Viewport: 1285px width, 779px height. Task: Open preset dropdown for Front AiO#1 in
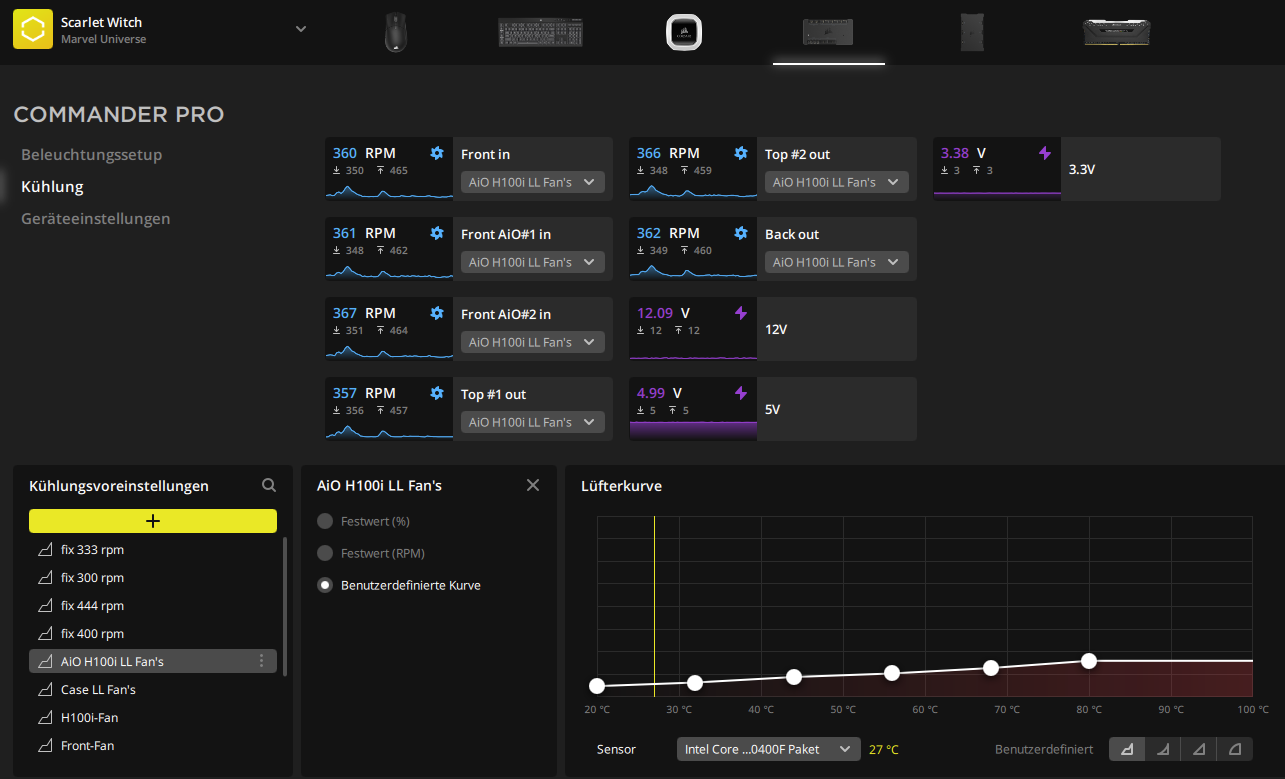click(x=533, y=262)
